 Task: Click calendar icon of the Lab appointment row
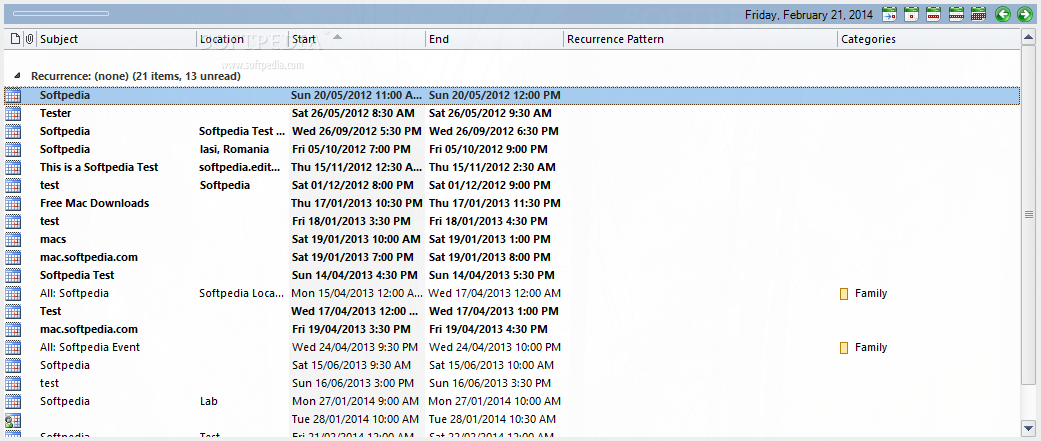[x=13, y=401]
